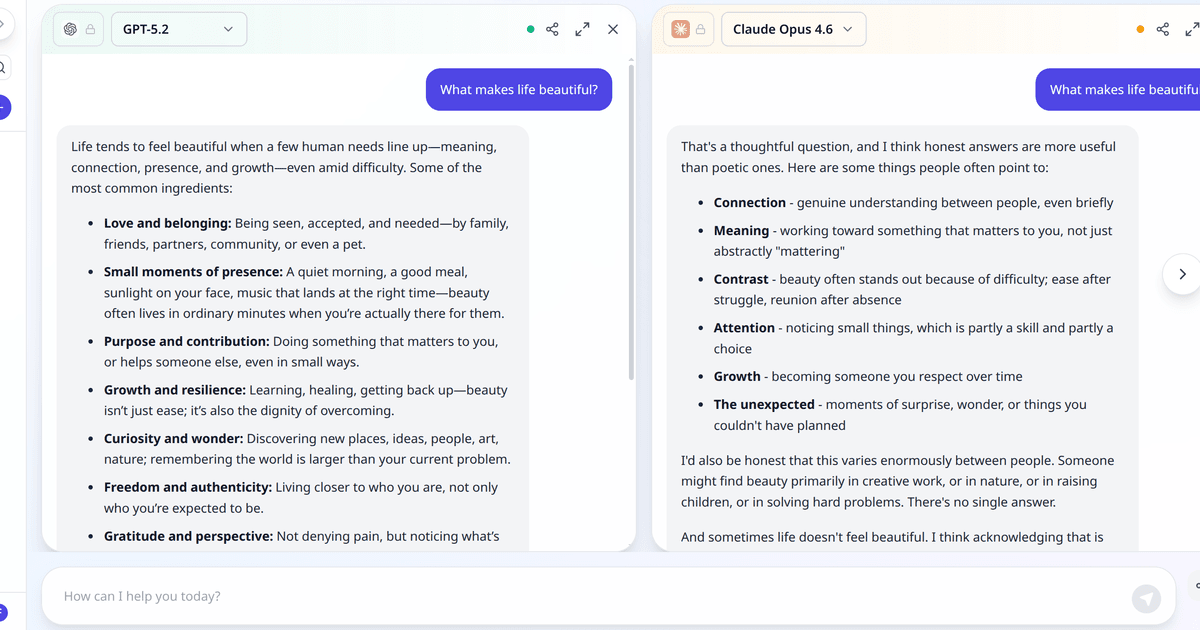Click the Claude logo icon in right panel
The width and height of the screenshot is (1200, 630).
[x=681, y=30]
